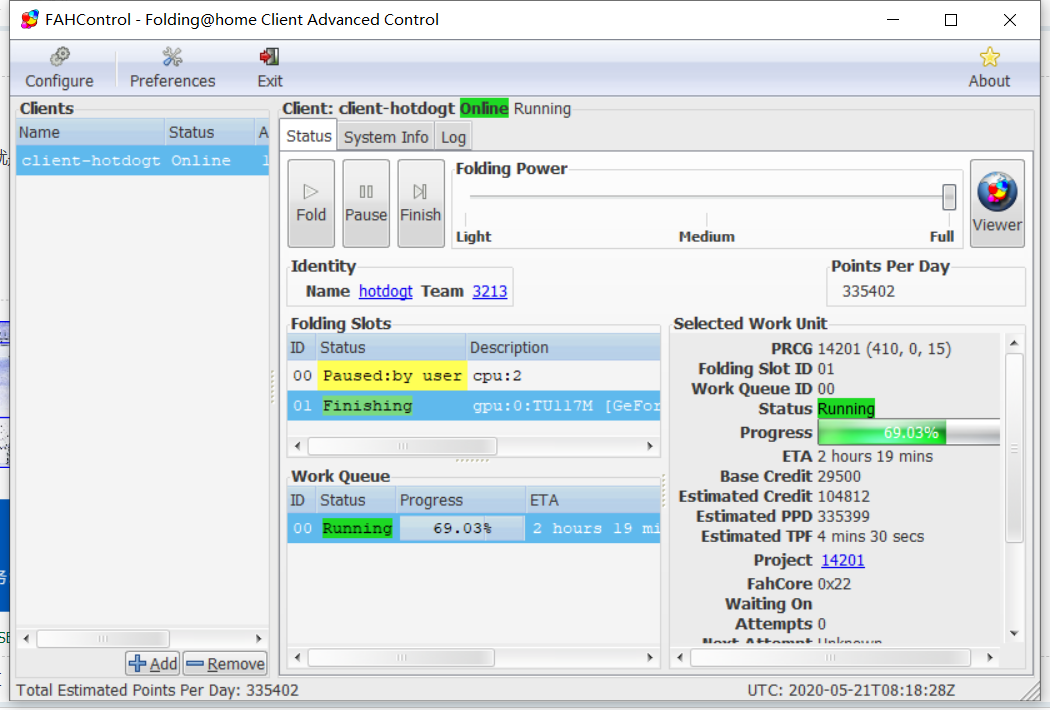Click the Folding Slots Description column header

pos(562,348)
